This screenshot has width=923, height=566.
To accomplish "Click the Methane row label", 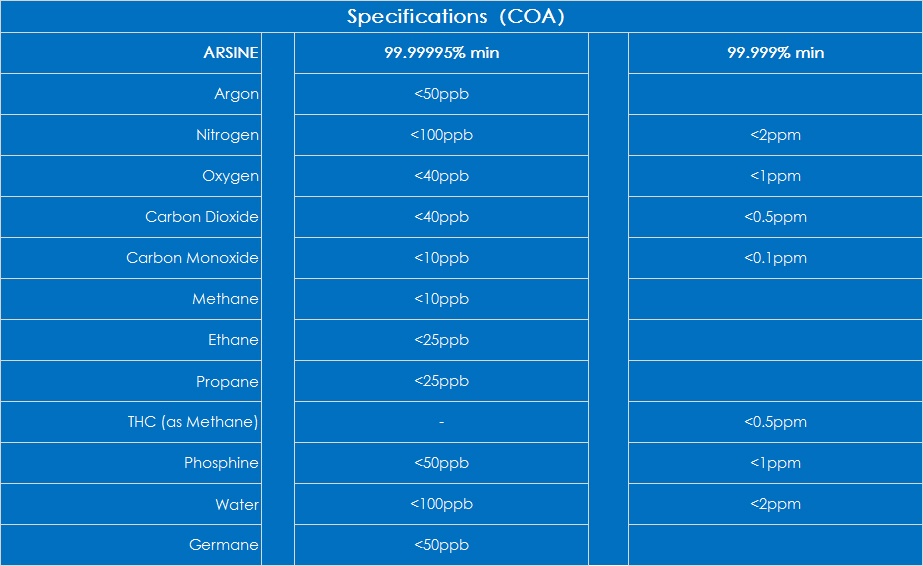I will click(x=225, y=299).
